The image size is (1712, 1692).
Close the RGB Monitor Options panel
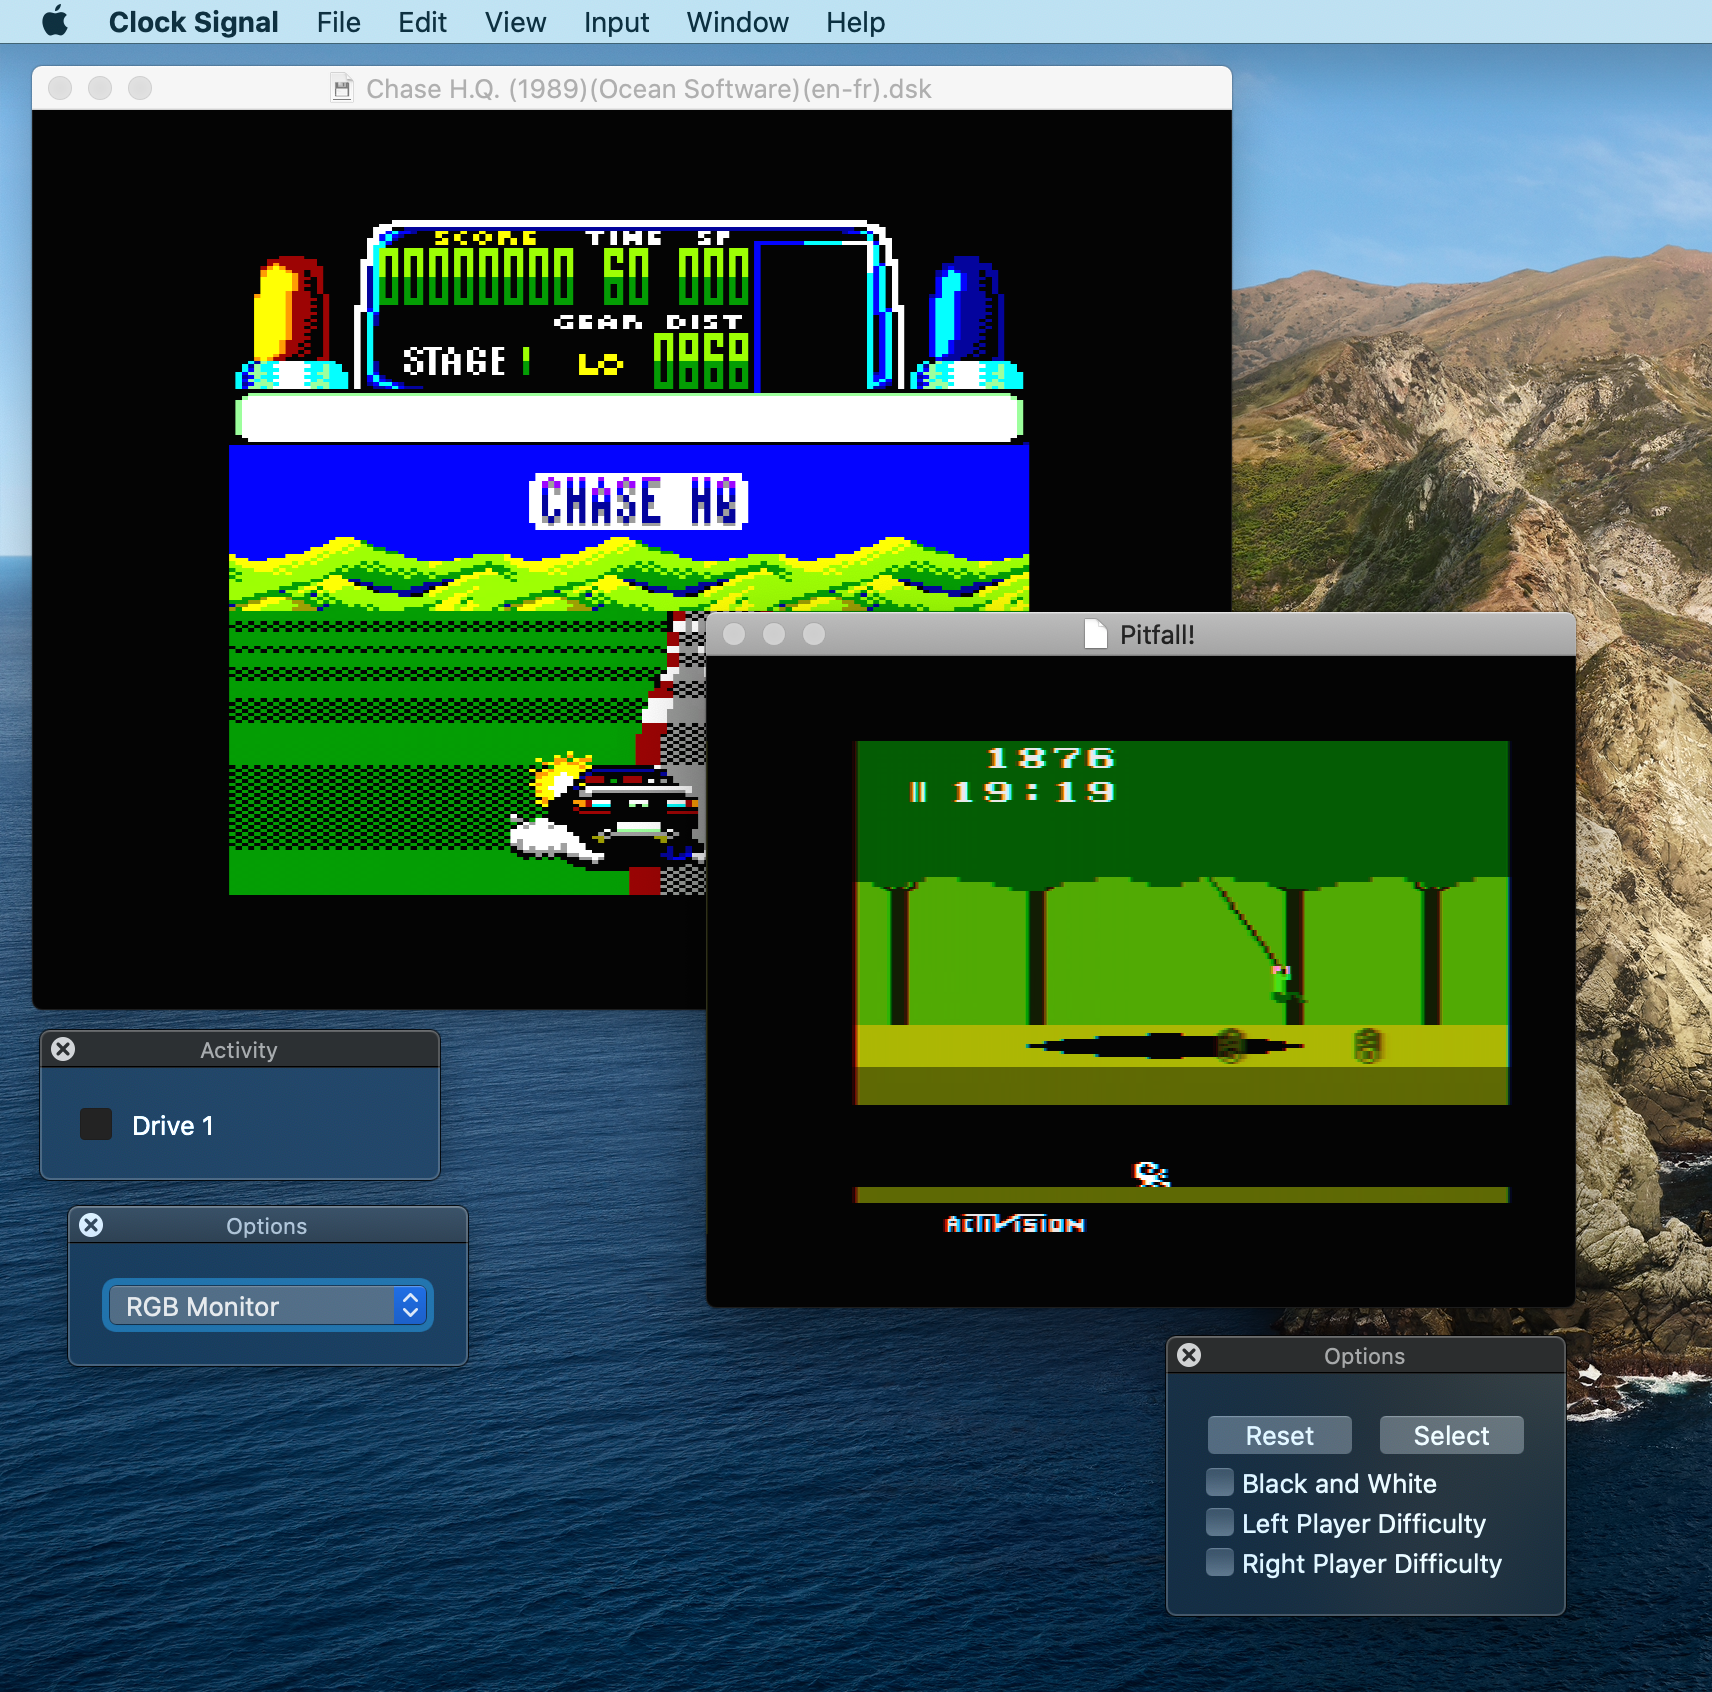click(x=93, y=1224)
